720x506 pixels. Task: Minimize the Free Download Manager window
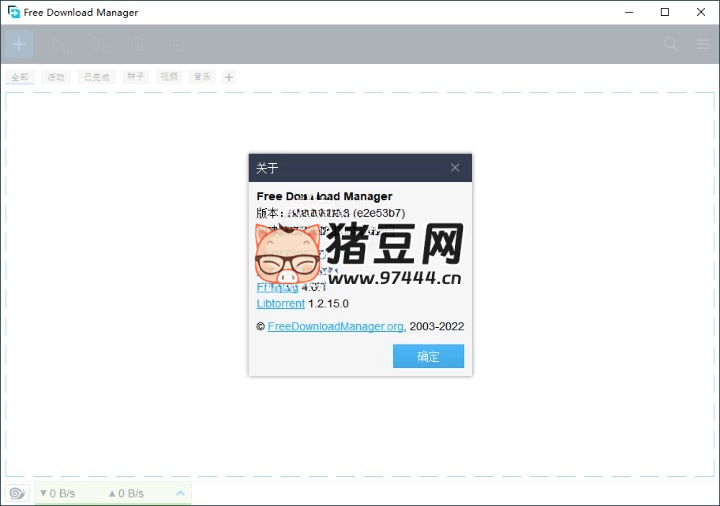pyautogui.click(x=629, y=12)
